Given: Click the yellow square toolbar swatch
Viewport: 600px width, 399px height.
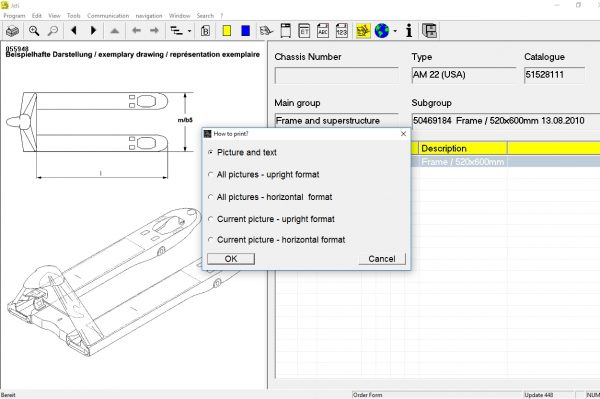Looking at the screenshot, I should pos(227,31).
